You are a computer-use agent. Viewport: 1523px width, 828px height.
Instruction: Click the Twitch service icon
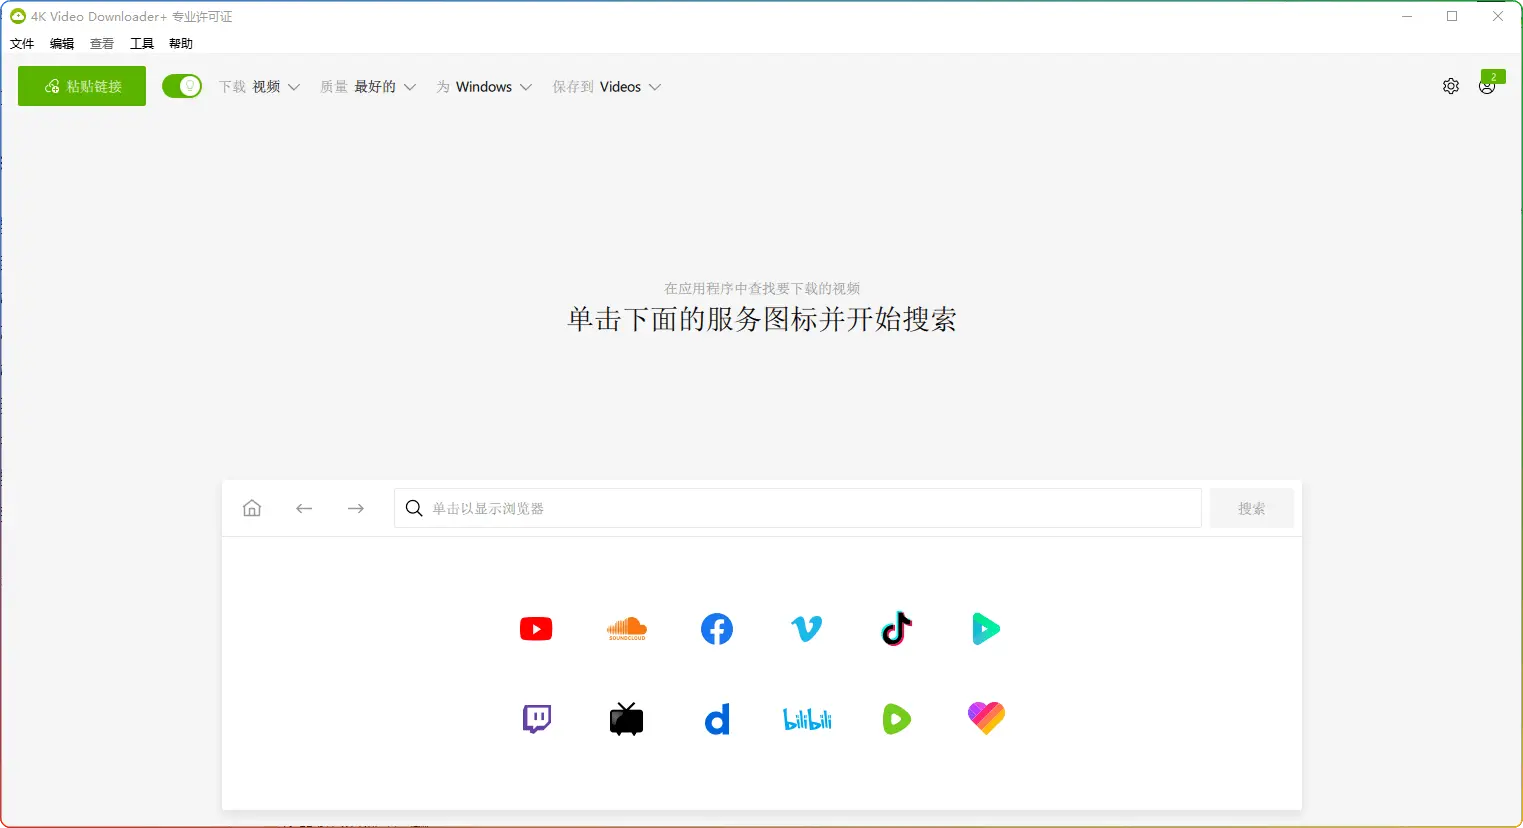click(x=537, y=719)
